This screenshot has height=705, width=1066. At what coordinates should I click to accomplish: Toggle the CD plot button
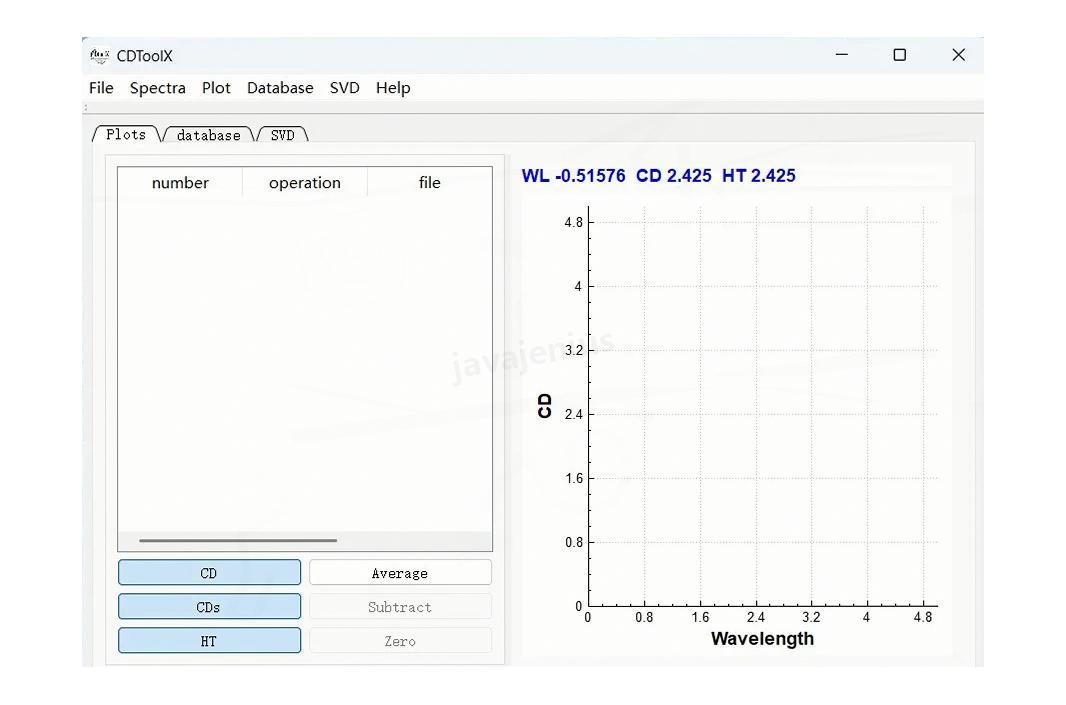[209, 572]
